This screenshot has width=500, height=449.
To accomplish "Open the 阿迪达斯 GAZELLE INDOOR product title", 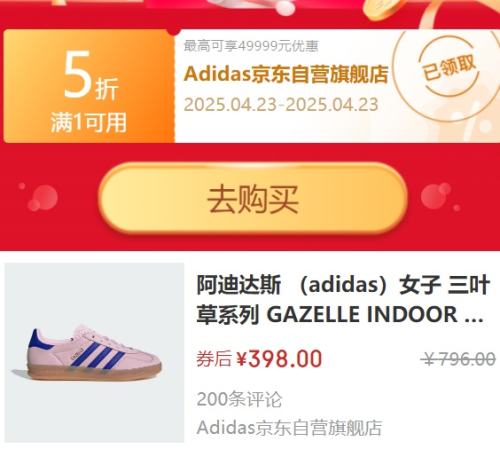I will tap(343, 299).
